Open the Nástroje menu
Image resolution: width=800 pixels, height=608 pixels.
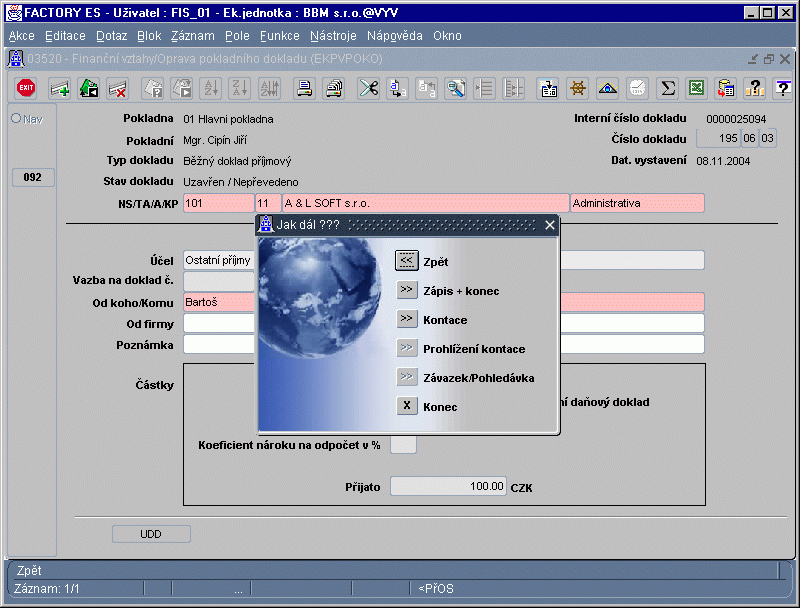[333, 36]
